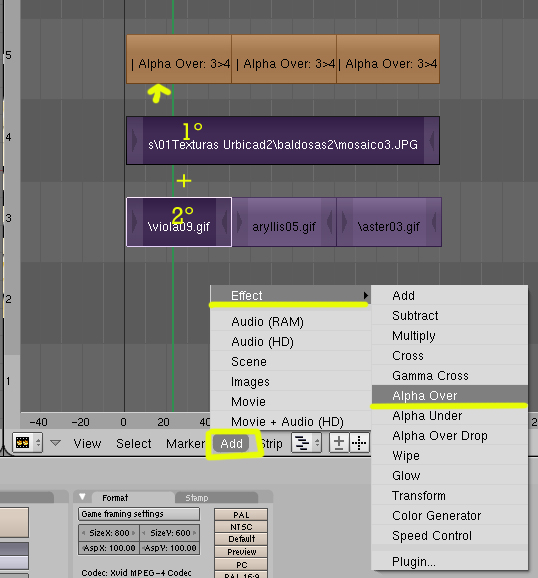Screen dimensions: 538x578
Task: Decrease SizeY with its left arrow
Action: point(144,533)
